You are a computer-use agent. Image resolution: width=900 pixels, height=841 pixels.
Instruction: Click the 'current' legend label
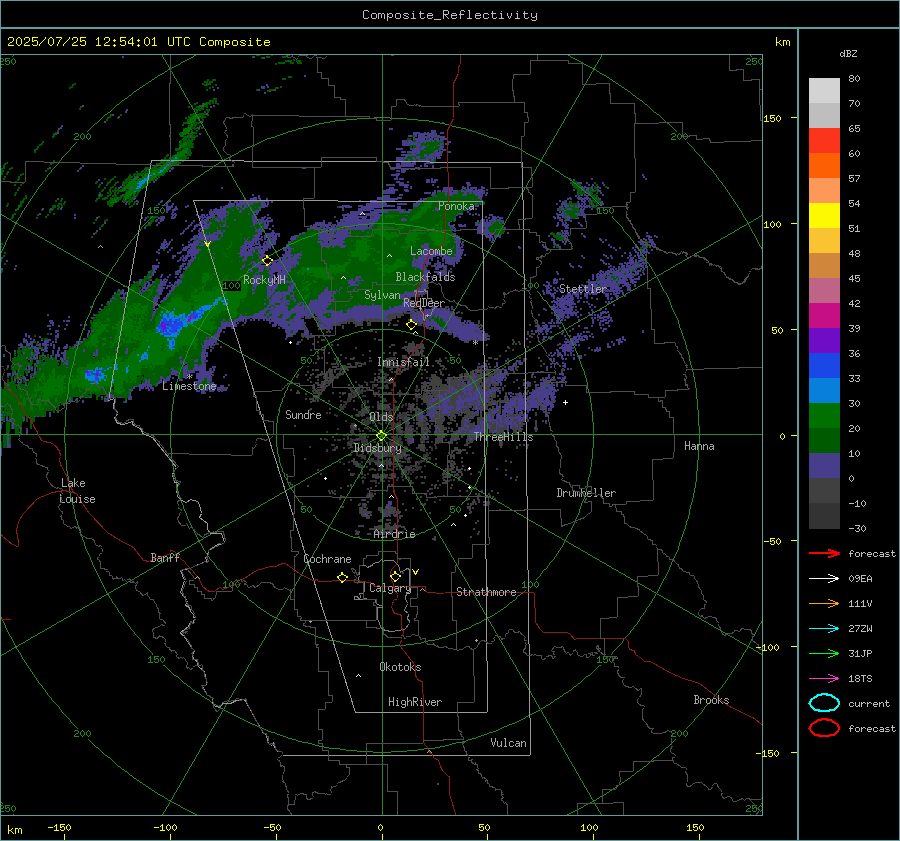(x=869, y=703)
